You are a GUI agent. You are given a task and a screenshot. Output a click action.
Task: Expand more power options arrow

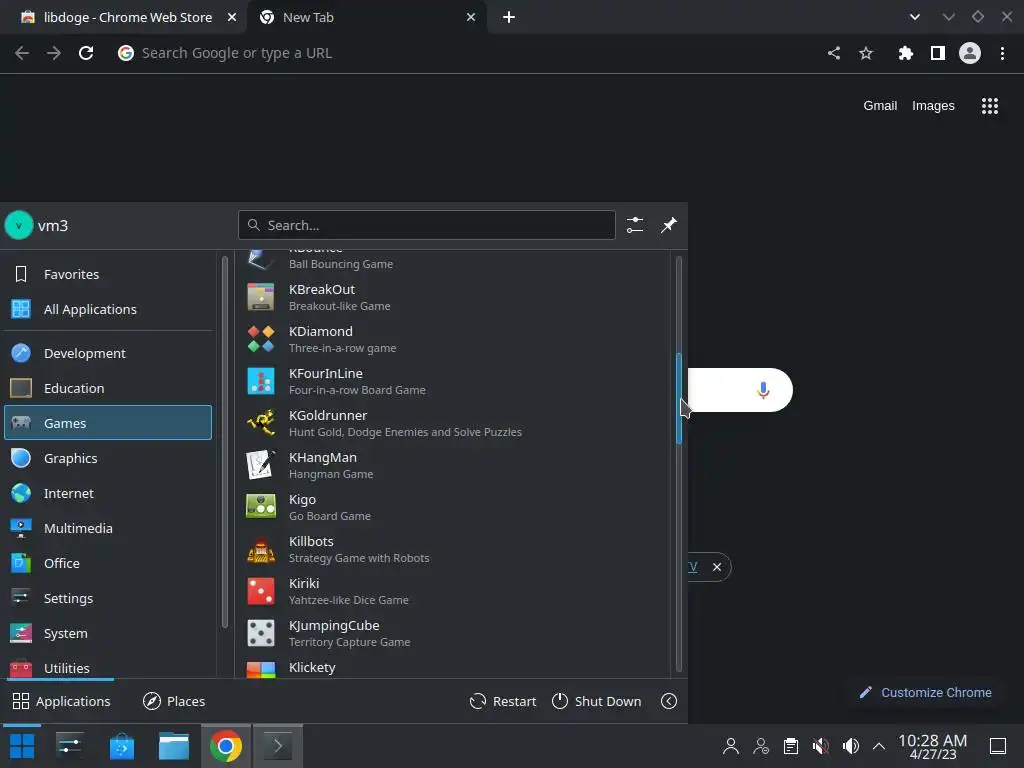coord(669,701)
